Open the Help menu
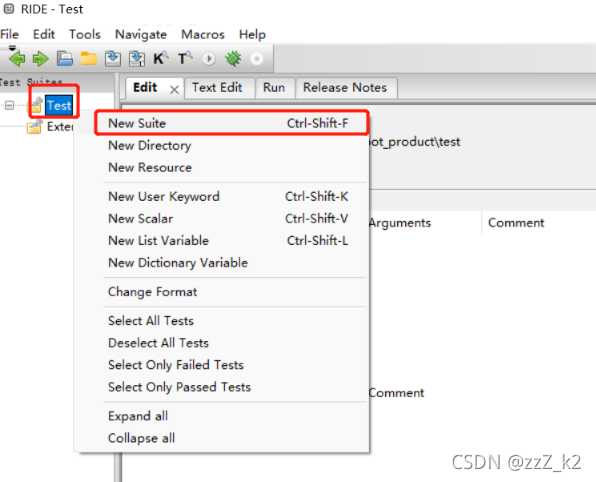Image resolution: width=596 pixels, height=482 pixels. tap(252, 35)
